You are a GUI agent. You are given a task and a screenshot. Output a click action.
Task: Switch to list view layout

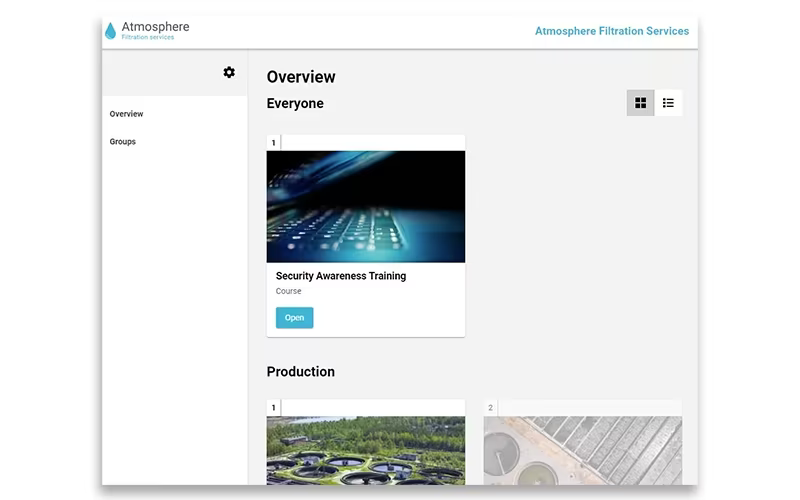click(668, 103)
